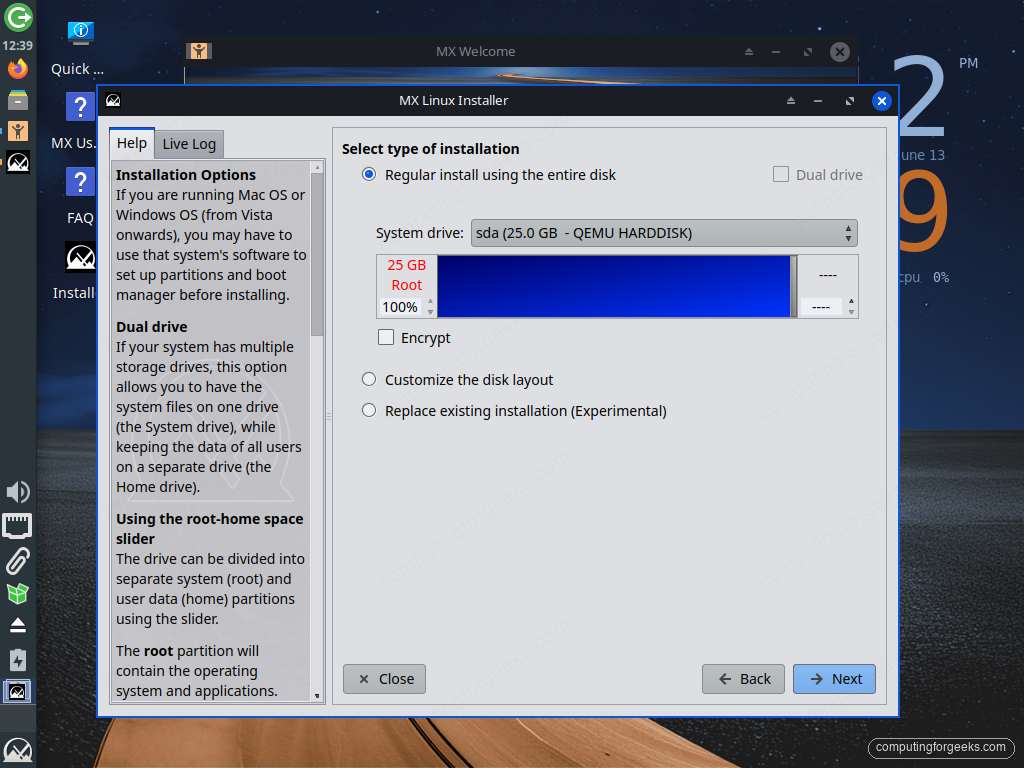1024x768 pixels.
Task: Open the package updater box icon
Action: (x=18, y=593)
